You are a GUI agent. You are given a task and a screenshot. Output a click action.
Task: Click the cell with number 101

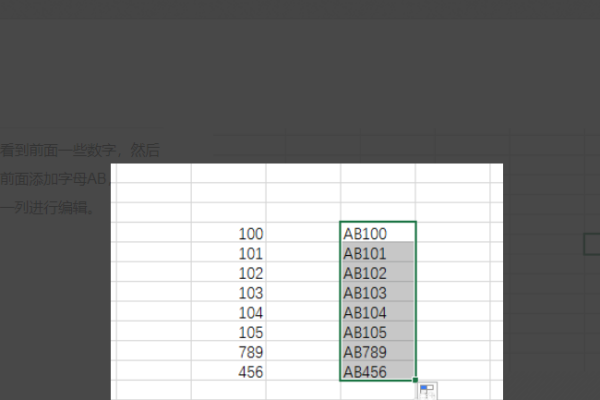pyautogui.click(x=228, y=252)
